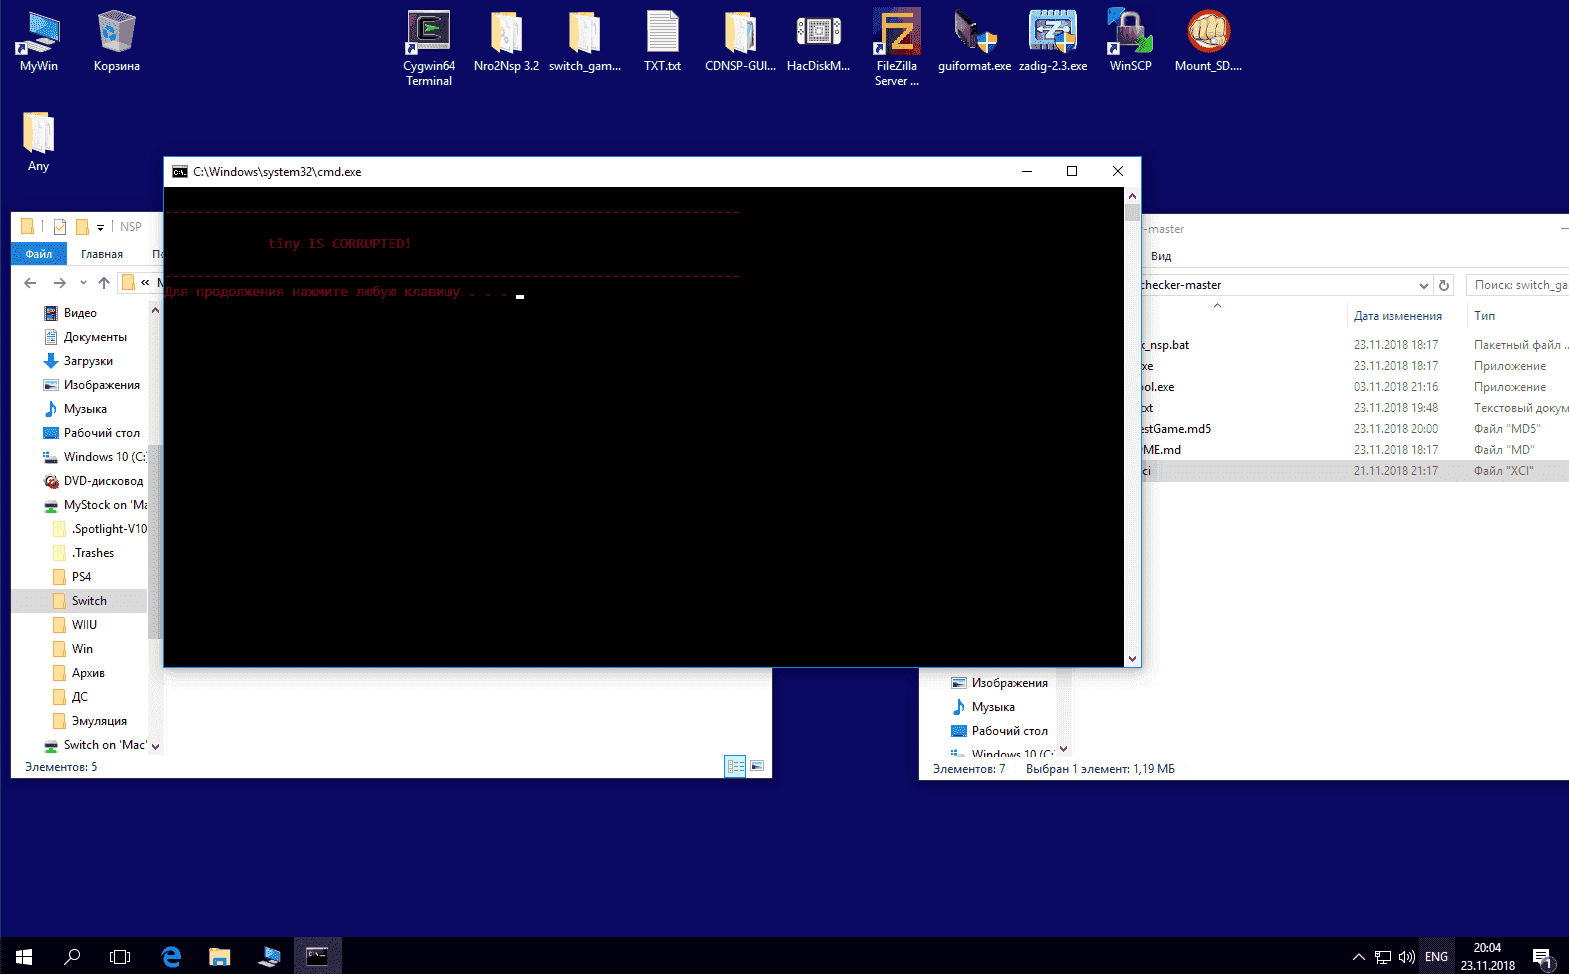The height and width of the screenshot is (974, 1569).
Task: Sort files by Дата изменения column
Action: click(x=1397, y=316)
